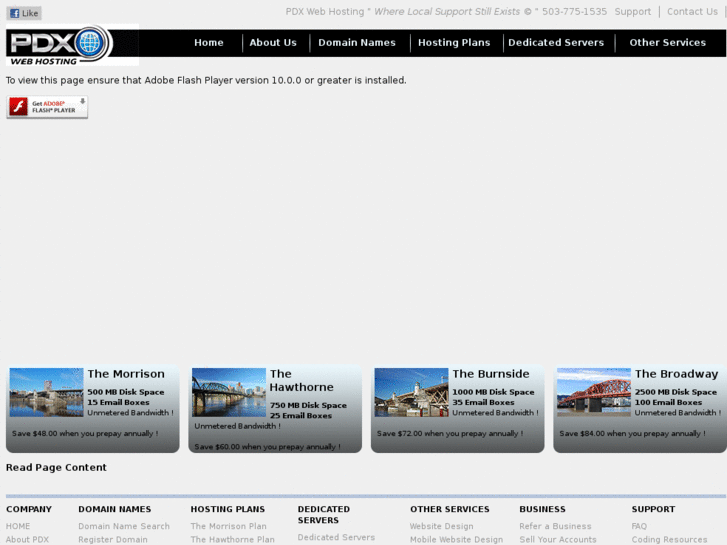Click footer Domain Name Search link
Image resolution: width=727 pixels, height=545 pixels.
point(124,526)
